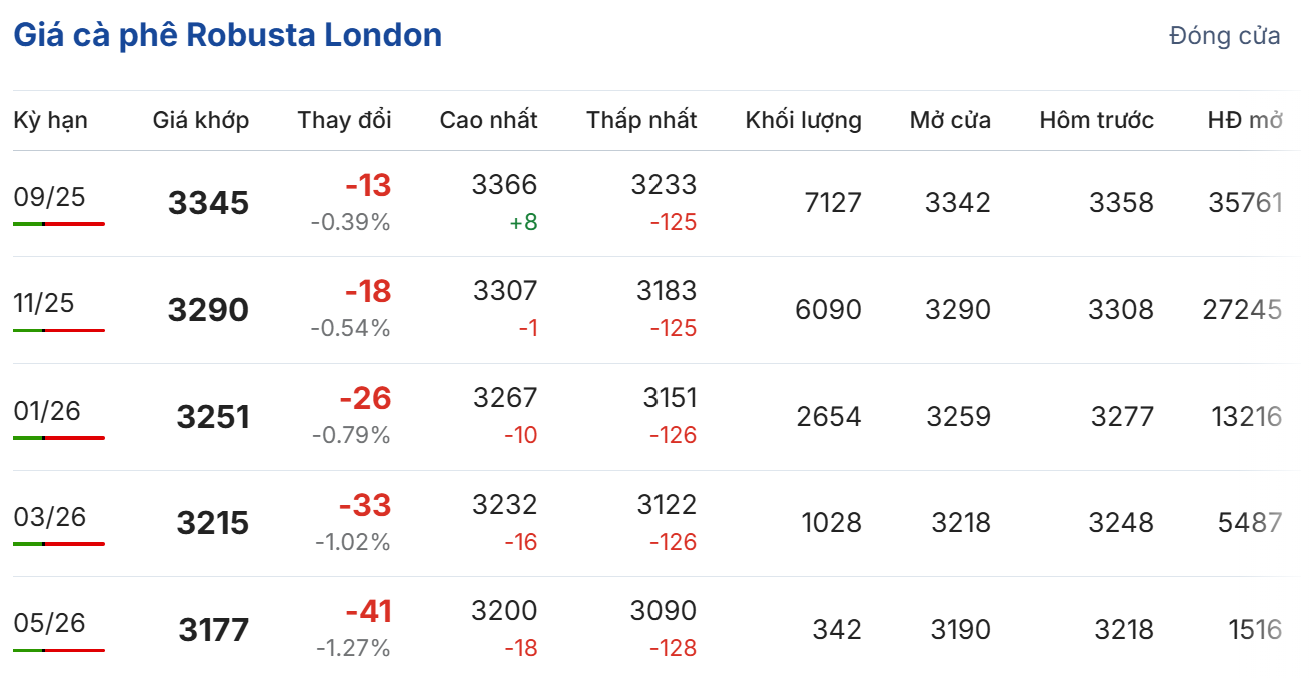
Task: Select the "Cao nhất" column header
Action: coord(488,121)
